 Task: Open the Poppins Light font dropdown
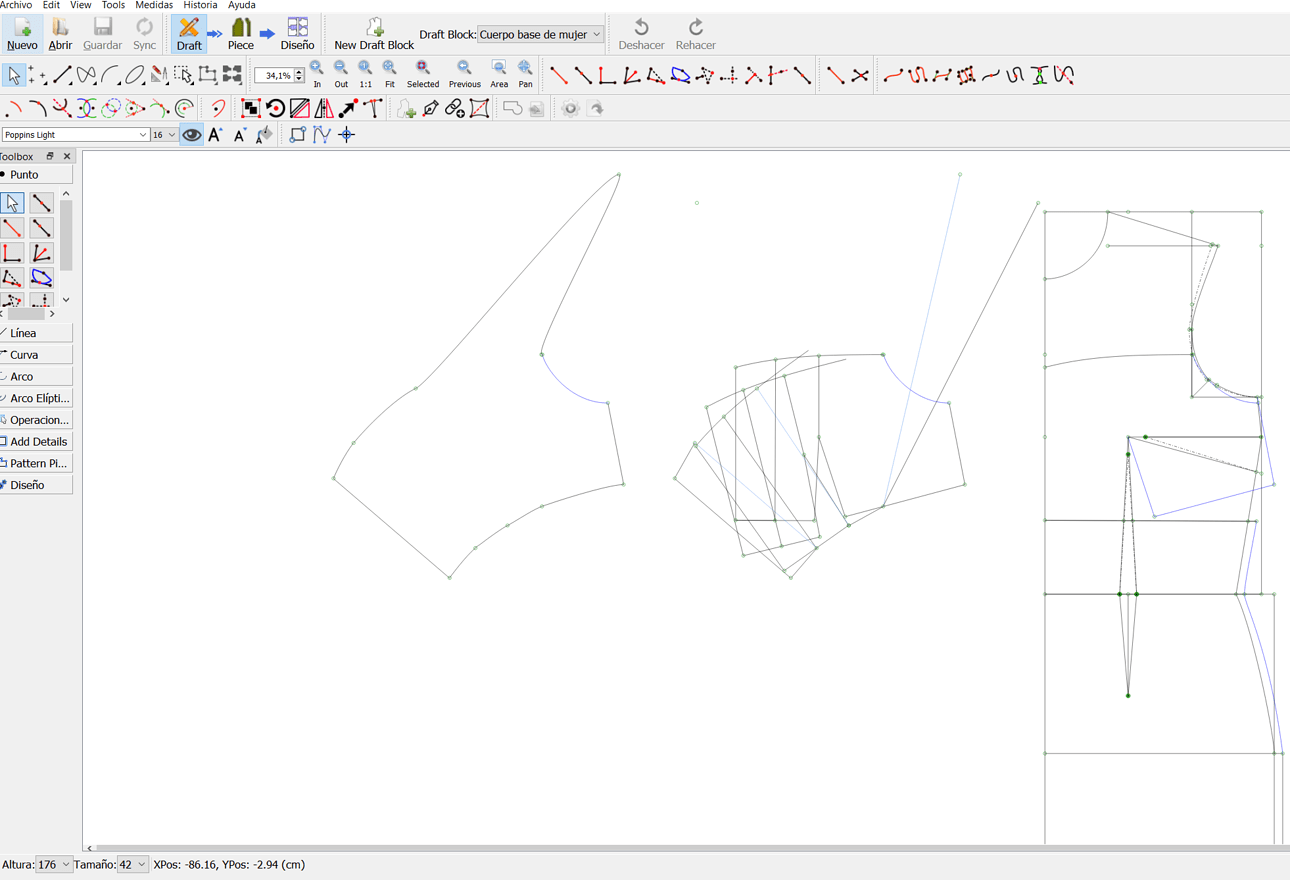(75, 134)
